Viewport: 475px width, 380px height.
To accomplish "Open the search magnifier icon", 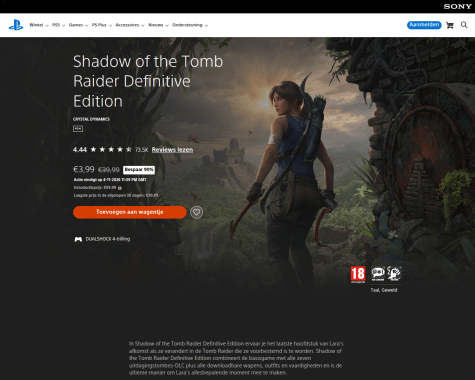I will pyautogui.click(x=464, y=25).
